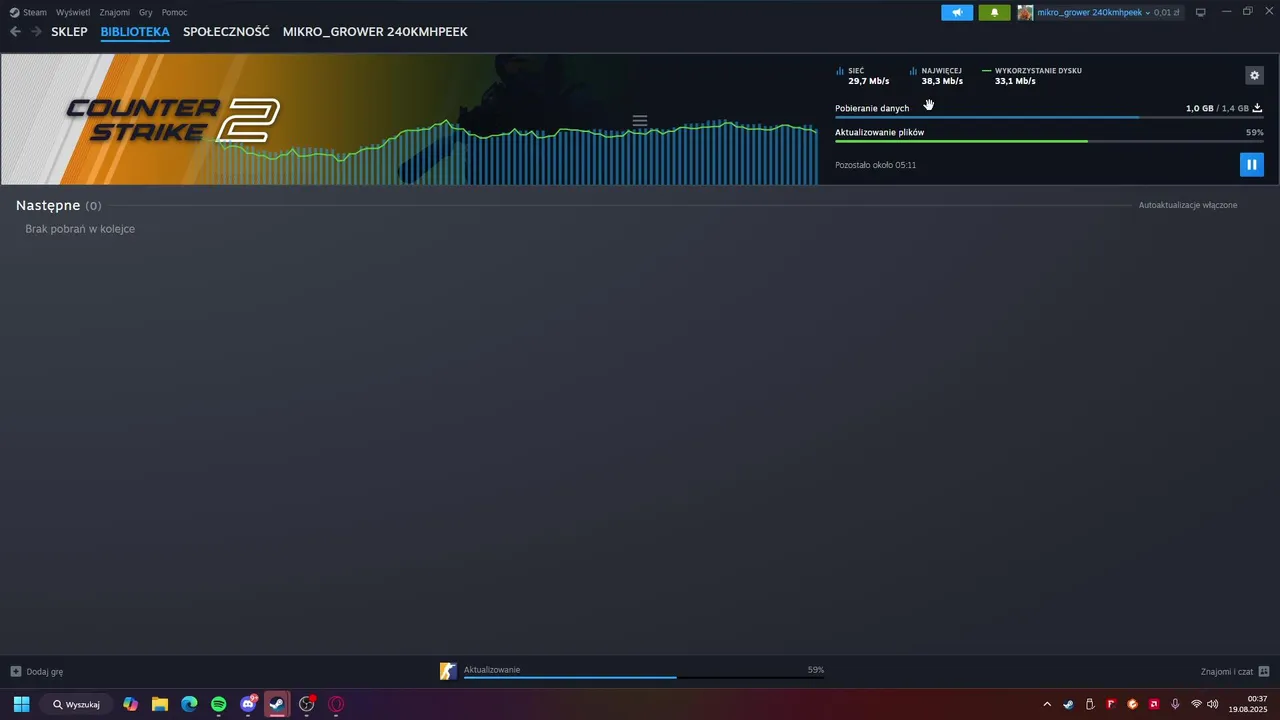Open the Znajomi menu
Image resolution: width=1280 pixels, height=720 pixels.
tap(114, 12)
